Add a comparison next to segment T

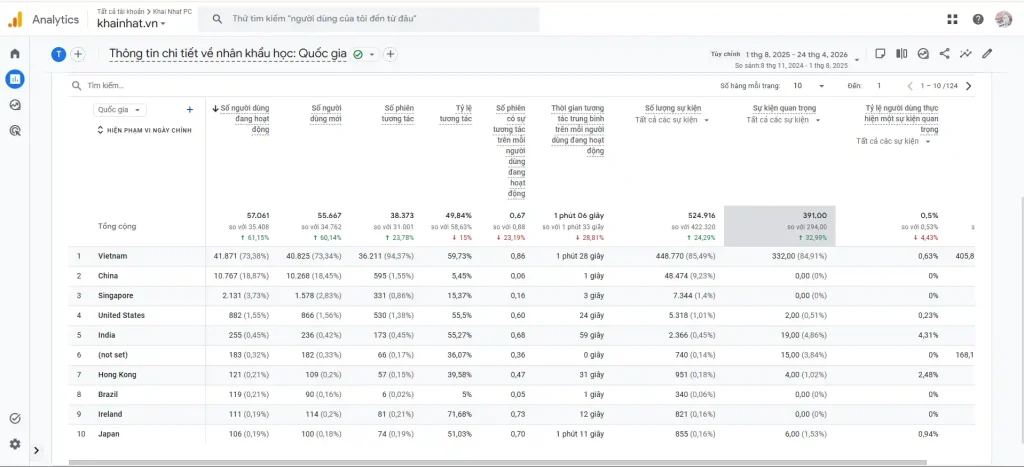[78, 54]
